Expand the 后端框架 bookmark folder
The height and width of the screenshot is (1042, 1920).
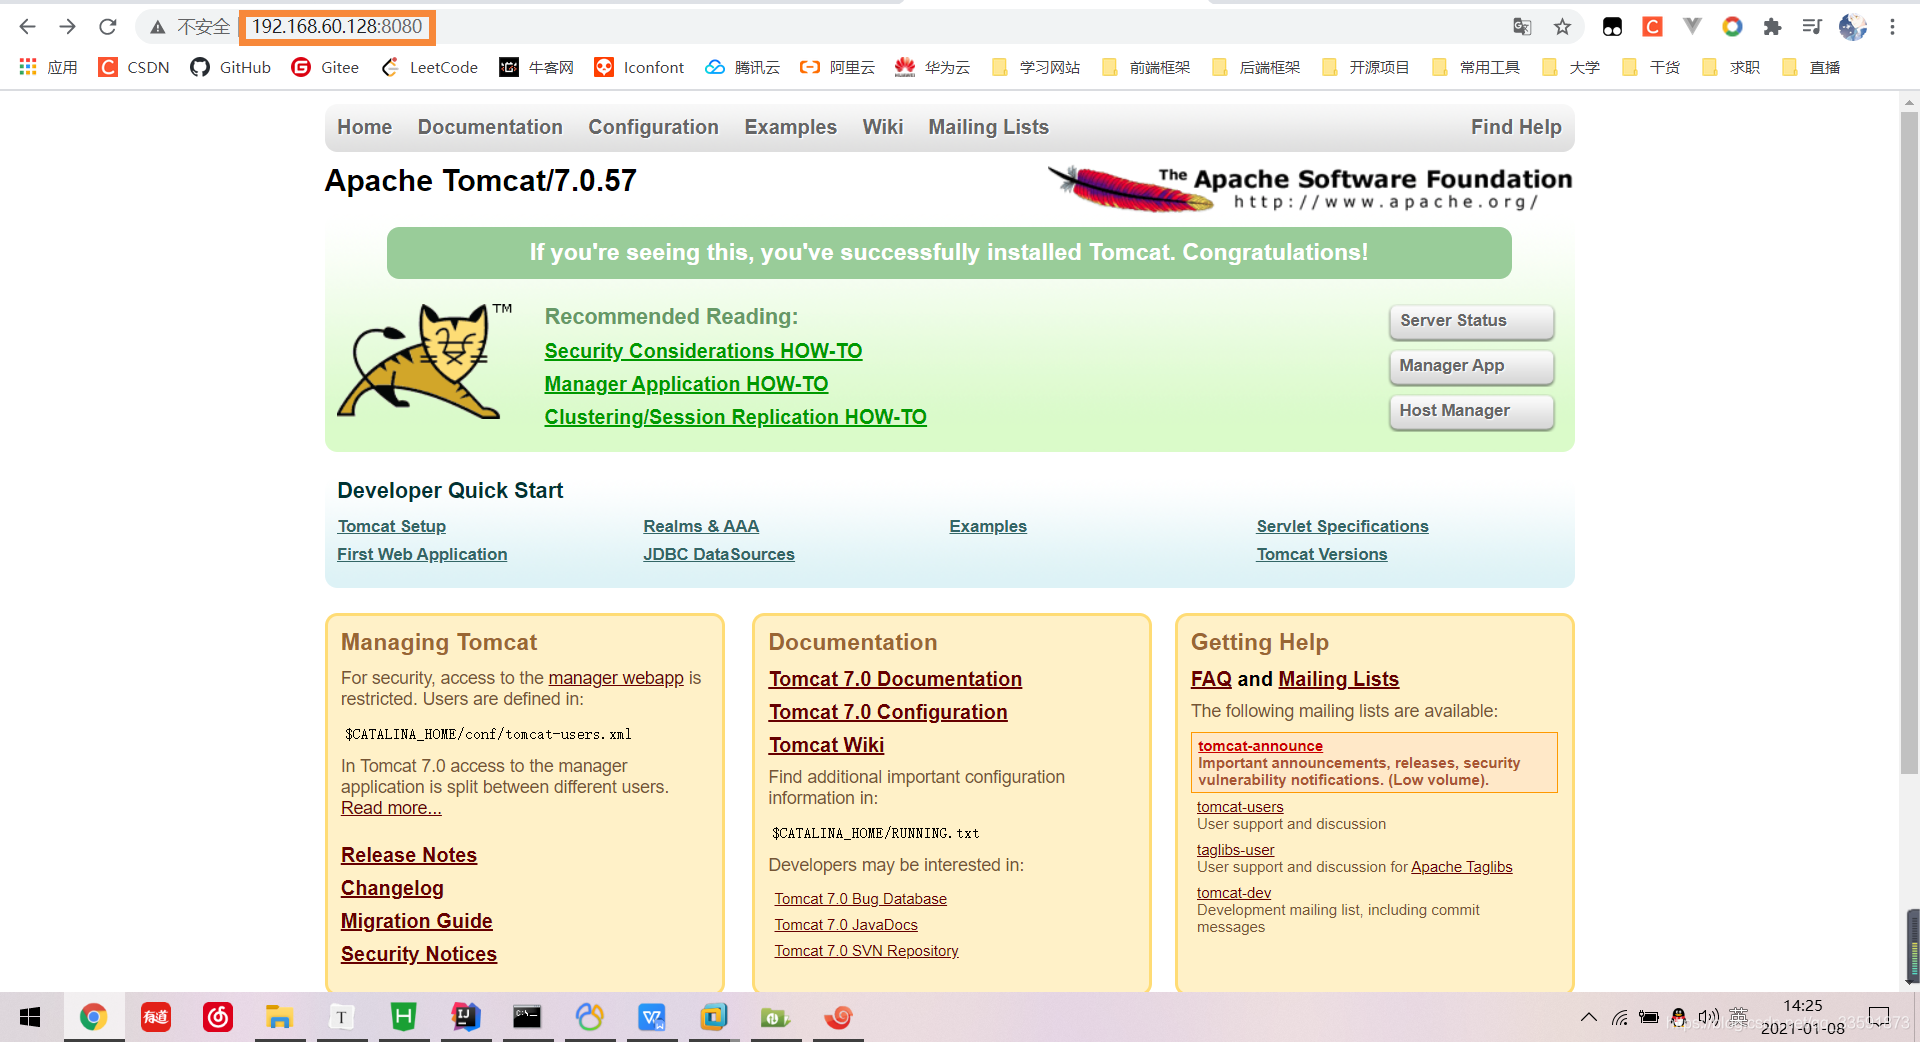point(1255,67)
